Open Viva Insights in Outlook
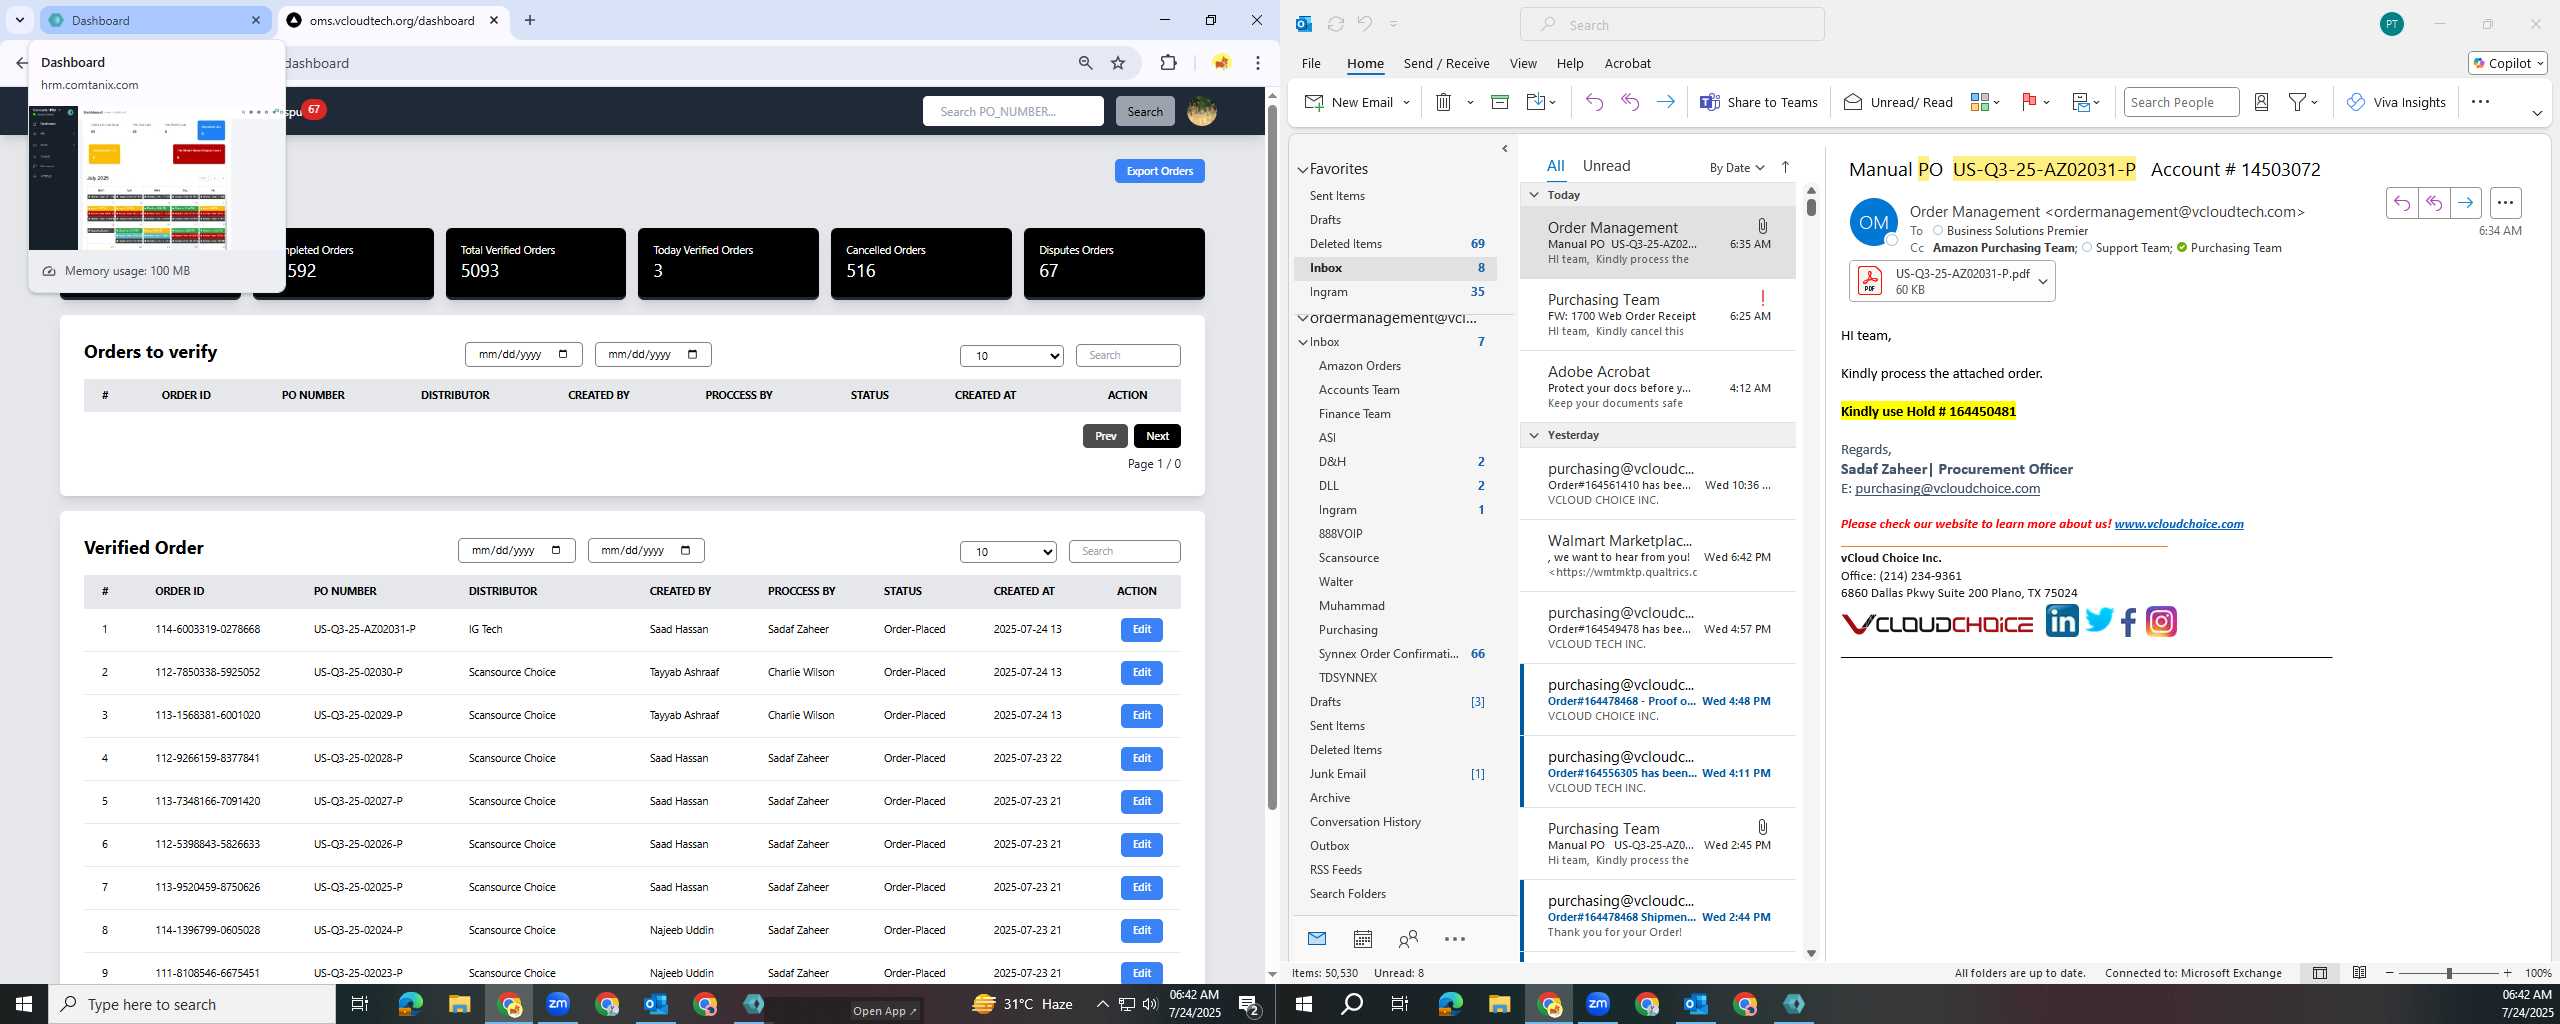This screenshot has width=2560, height=1024. pos(2396,102)
